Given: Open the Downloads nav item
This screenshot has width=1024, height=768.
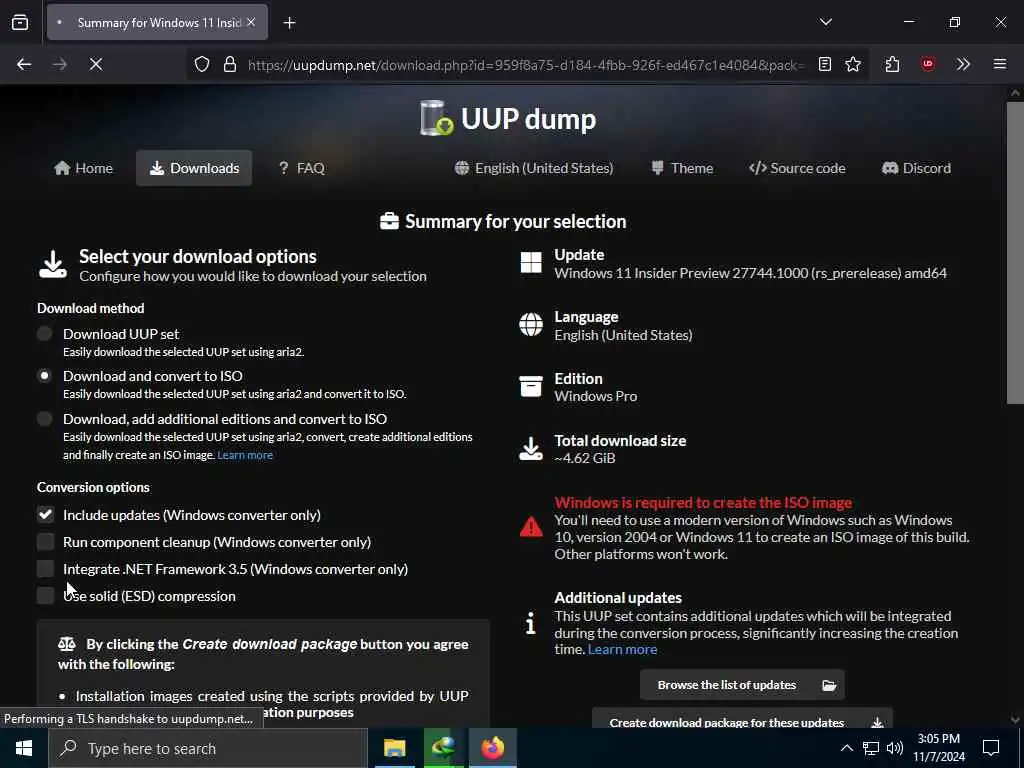Looking at the screenshot, I should point(194,168).
